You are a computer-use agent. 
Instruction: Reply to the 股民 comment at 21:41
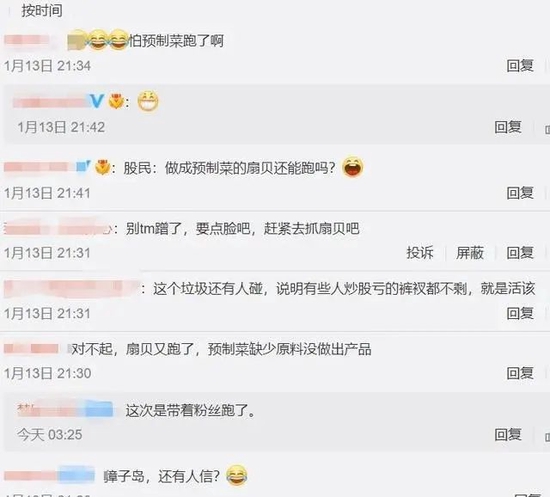520,193
